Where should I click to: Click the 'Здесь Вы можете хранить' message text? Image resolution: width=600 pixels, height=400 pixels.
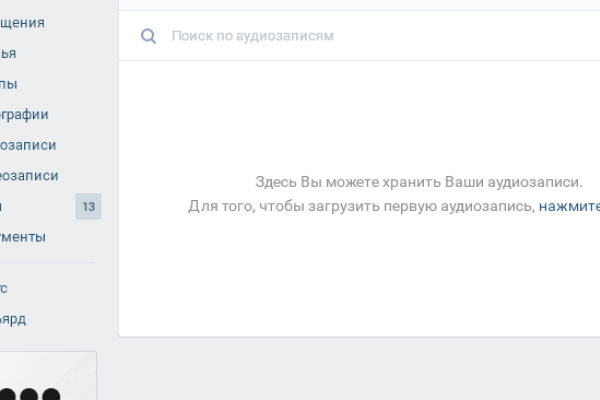pyautogui.click(x=418, y=182)
